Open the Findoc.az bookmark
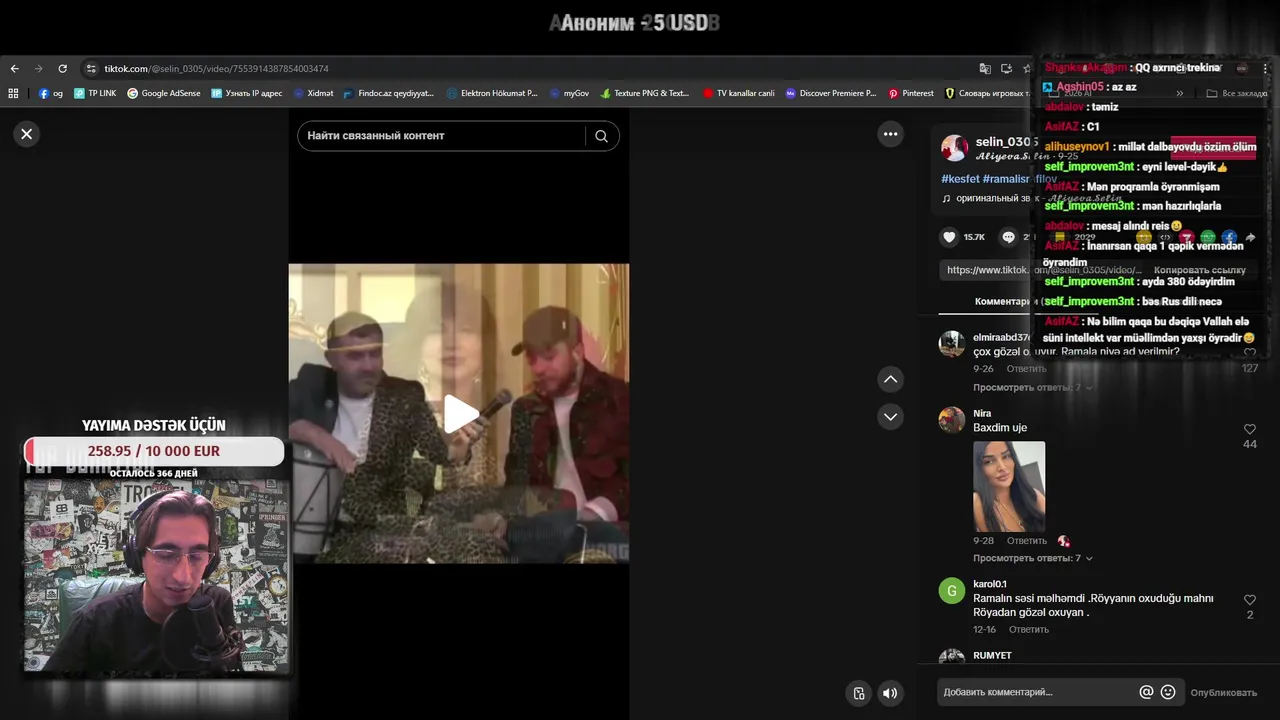Viewport: 1280px width, 720px height. pos(389,93)
